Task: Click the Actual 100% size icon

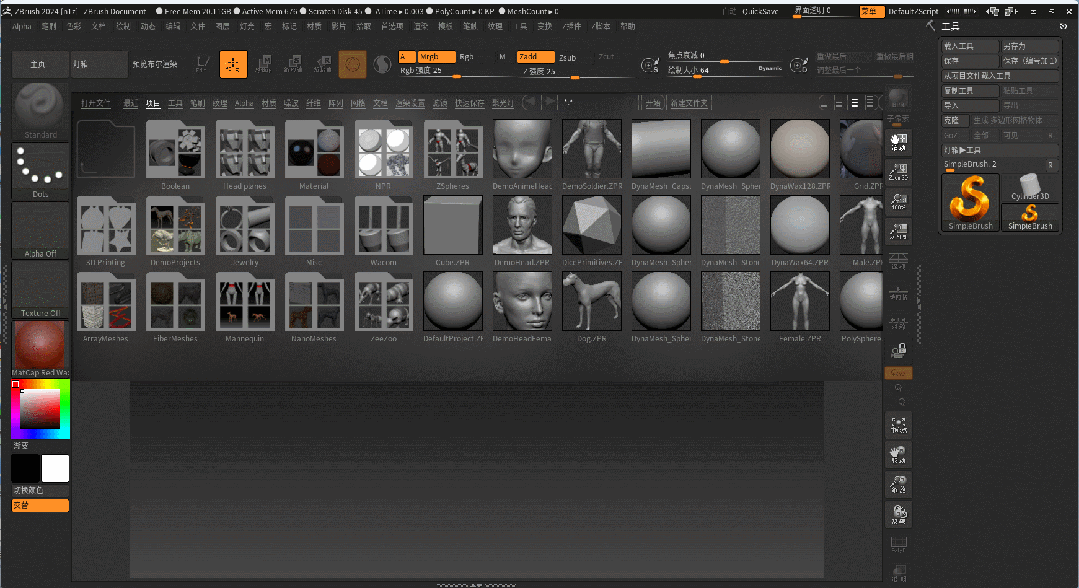Action: click(x=899, y=202)
